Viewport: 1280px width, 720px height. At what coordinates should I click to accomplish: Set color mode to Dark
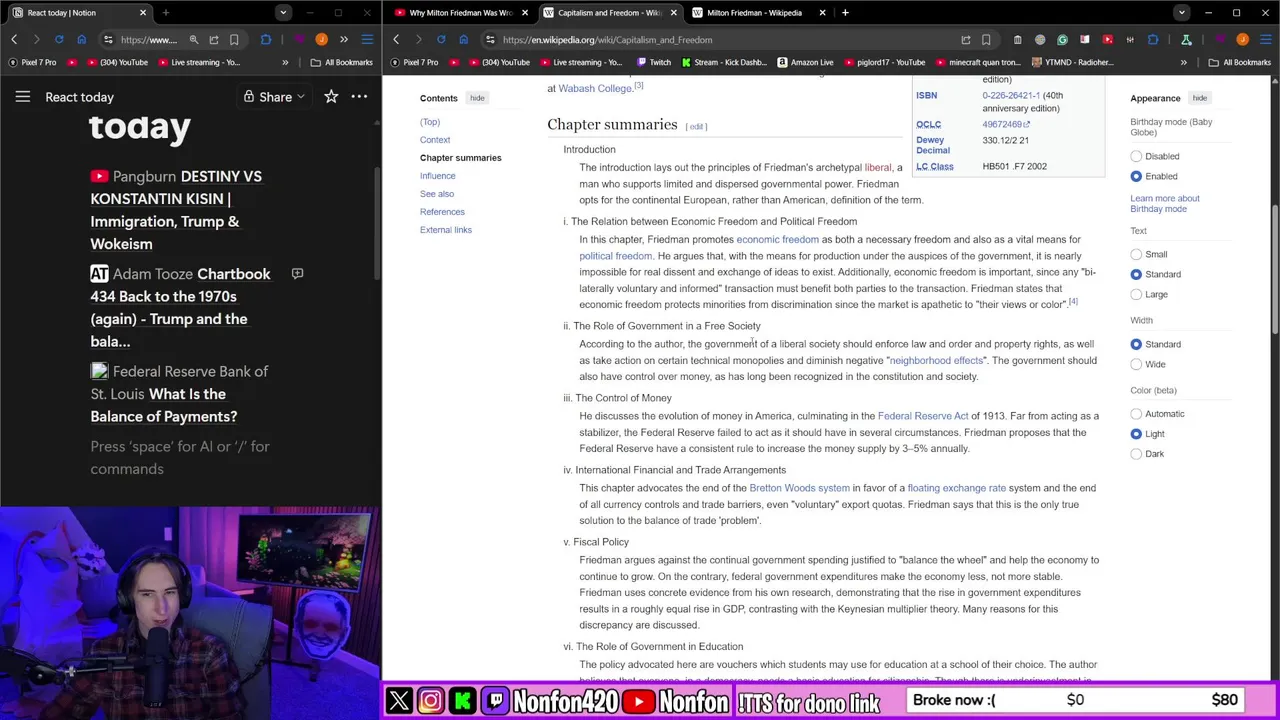pos(1136,454)
